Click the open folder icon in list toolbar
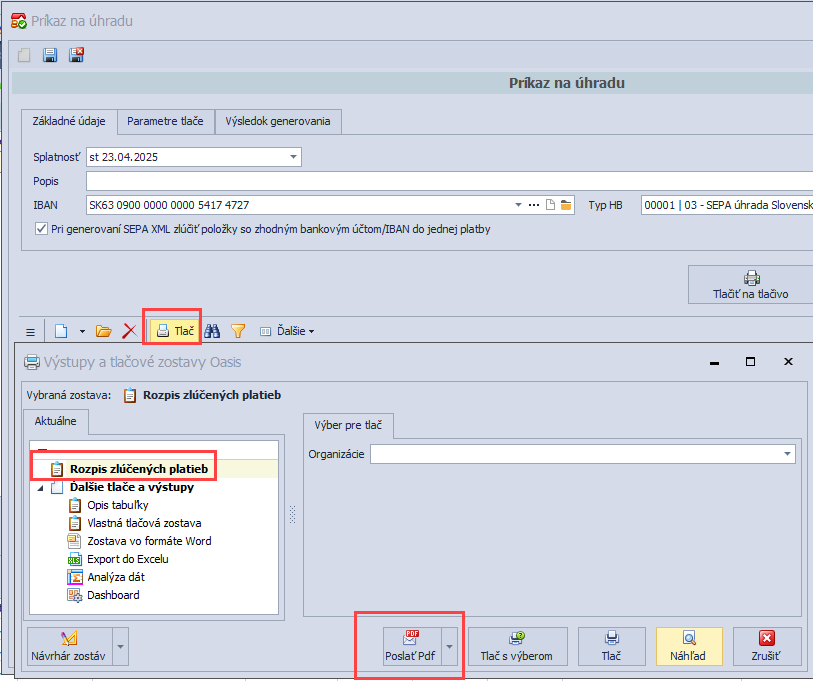Screen dimensions: 813x681 [x=103, y=330]
